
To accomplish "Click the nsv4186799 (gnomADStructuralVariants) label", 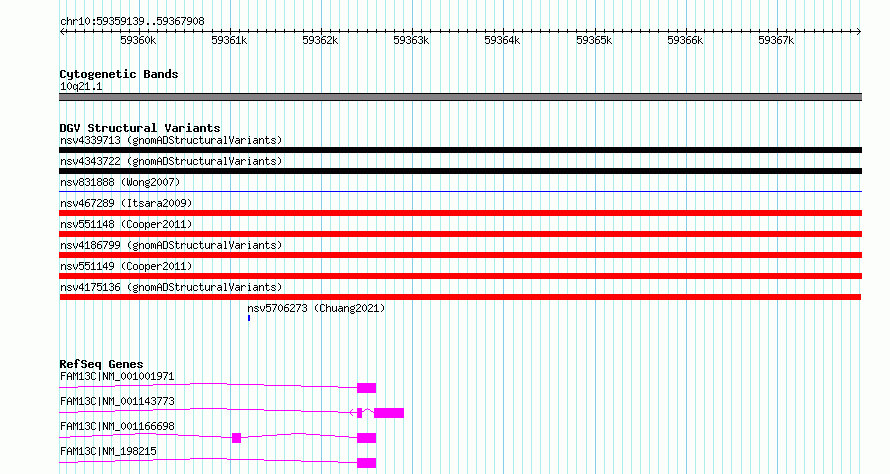I will click(x=171, y=245).
